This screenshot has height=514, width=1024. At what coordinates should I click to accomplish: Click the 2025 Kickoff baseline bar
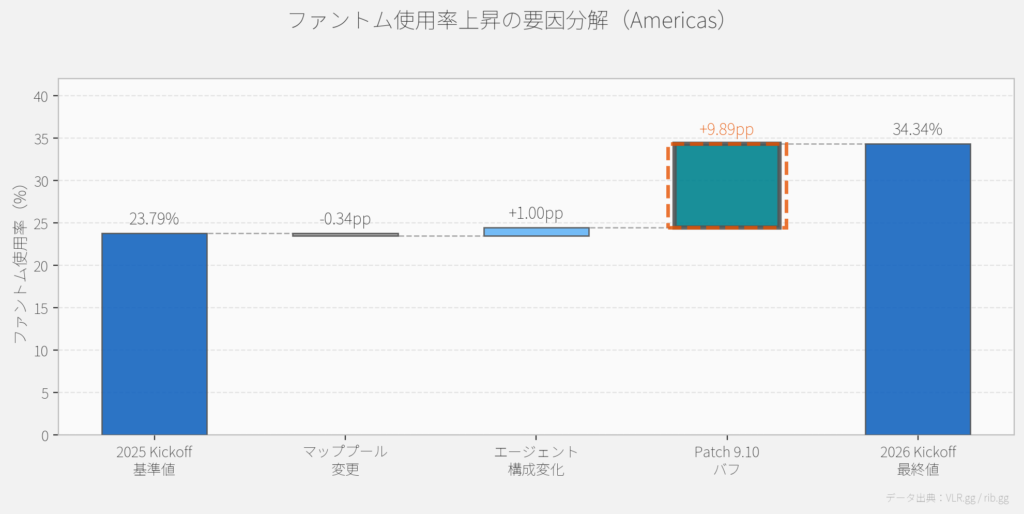(x=154, y=334)
